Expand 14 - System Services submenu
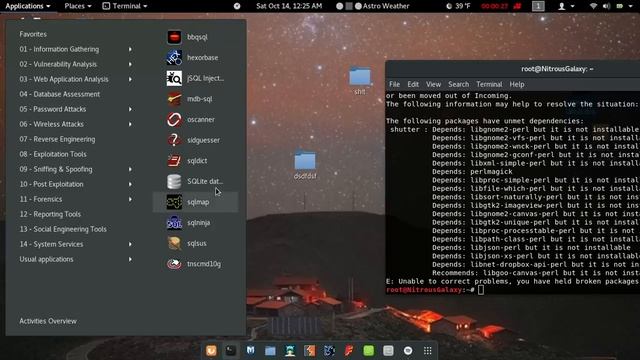This screenshot has width=640, height=360. click(x=76, y=244)
